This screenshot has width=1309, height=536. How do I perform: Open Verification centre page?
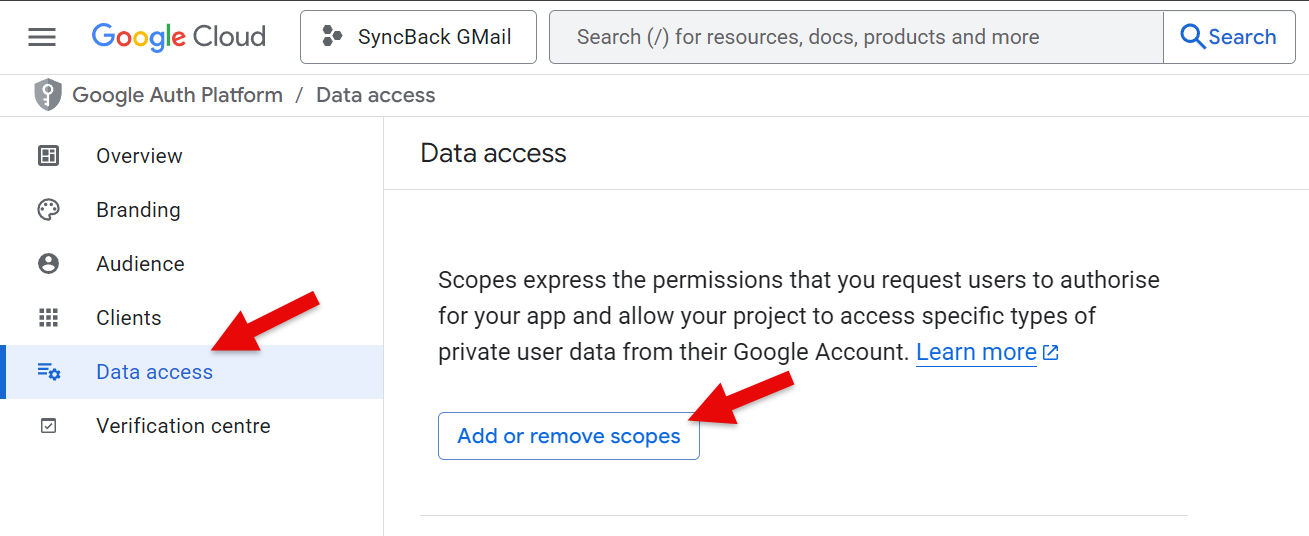[x=183, y=426]
